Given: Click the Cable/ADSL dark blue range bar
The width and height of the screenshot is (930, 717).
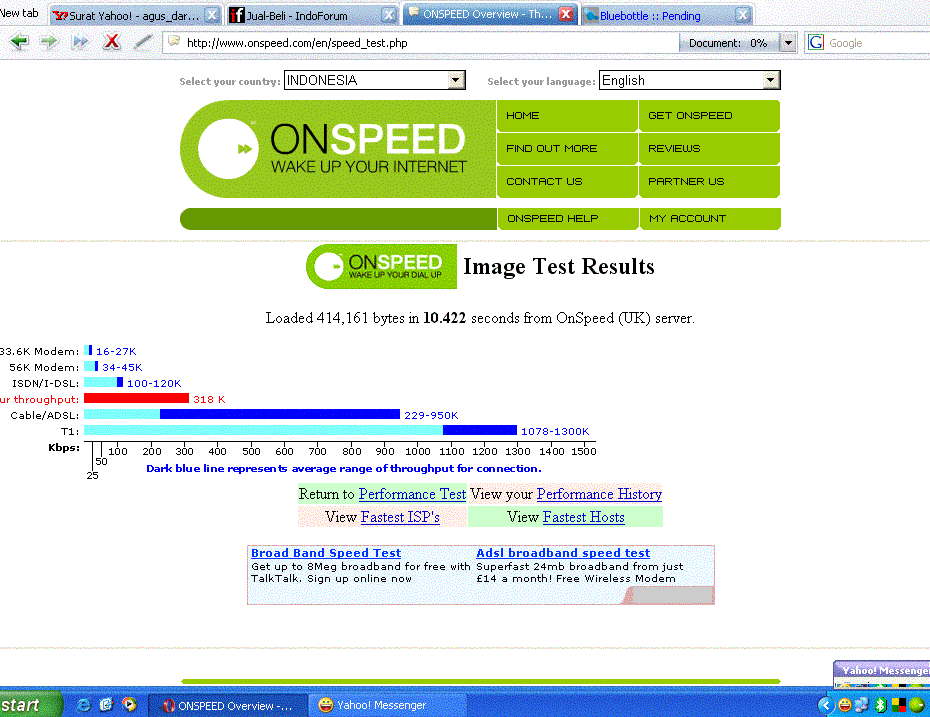Looking at the screenshot, I should point(280,414).
